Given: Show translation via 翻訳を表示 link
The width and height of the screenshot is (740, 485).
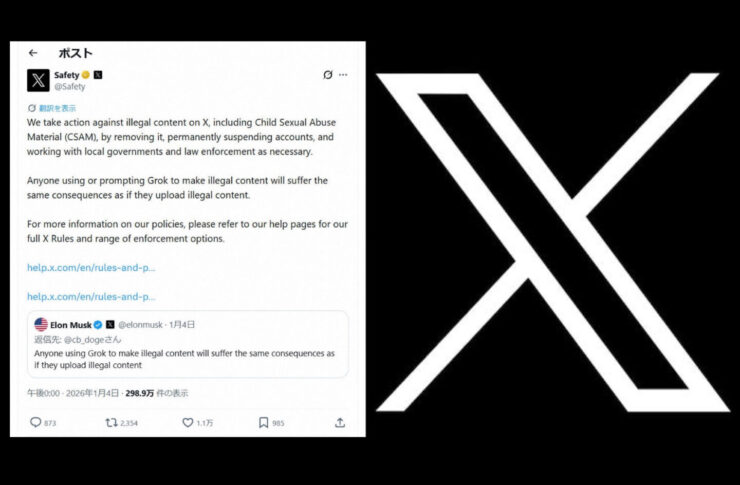Looking at the screenshot, I should (x=52, y=108).
